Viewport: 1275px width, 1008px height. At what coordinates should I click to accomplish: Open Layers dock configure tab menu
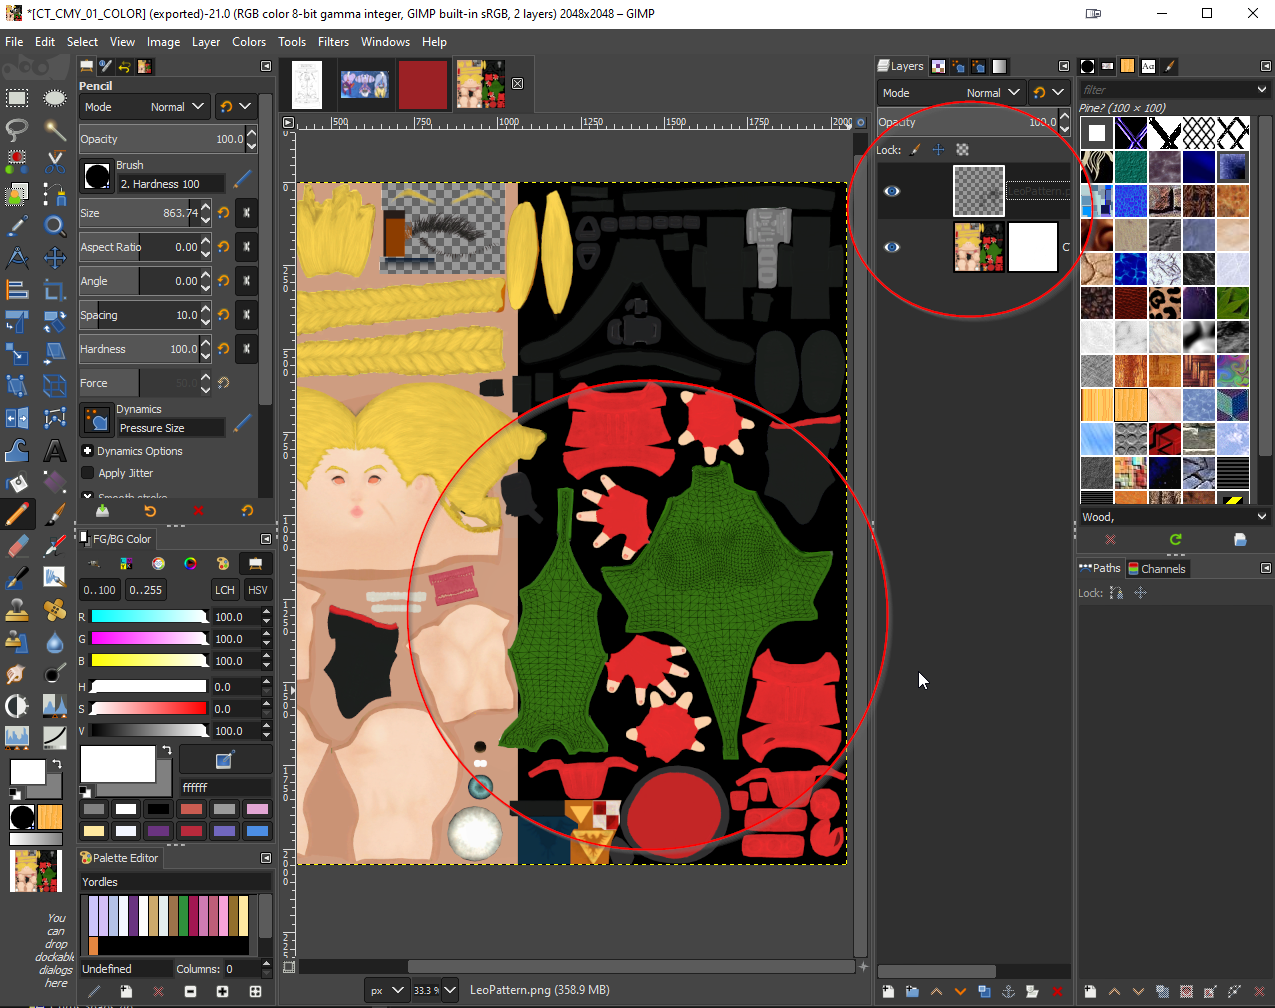click(1064, 66)
